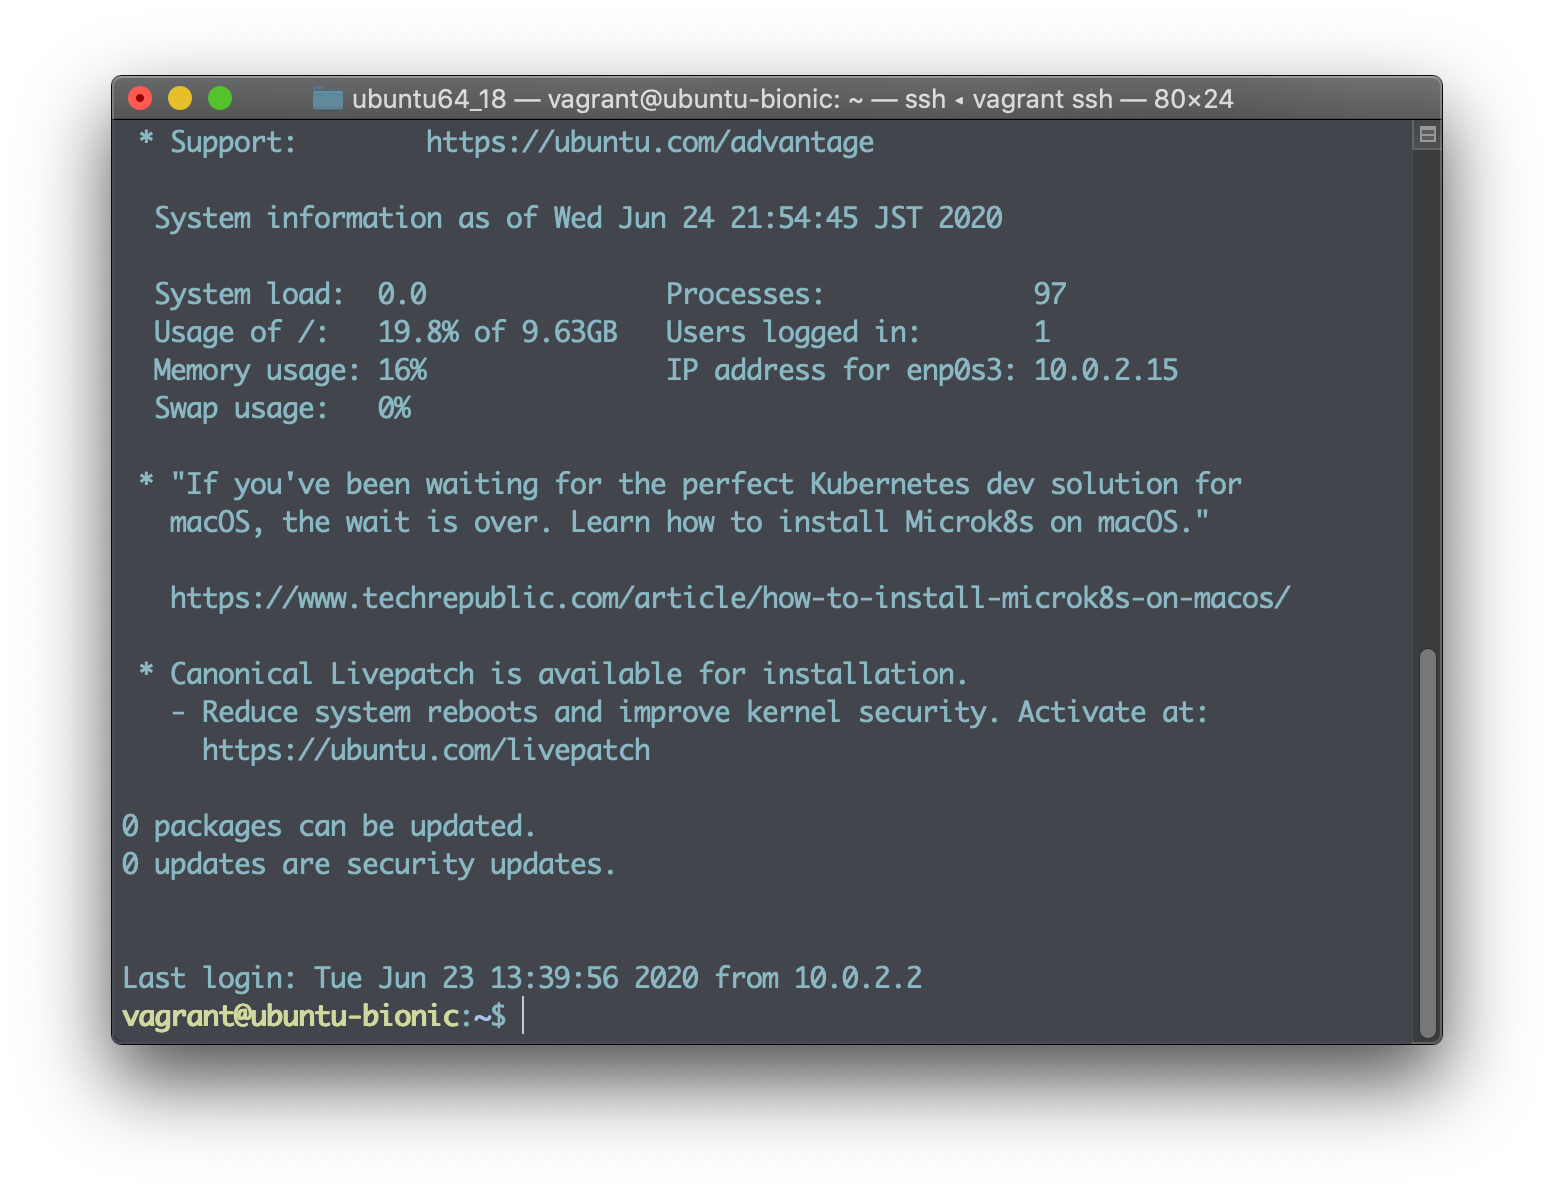
Task: Click the window title text ubuntu64_18
Action: (429, 99)
